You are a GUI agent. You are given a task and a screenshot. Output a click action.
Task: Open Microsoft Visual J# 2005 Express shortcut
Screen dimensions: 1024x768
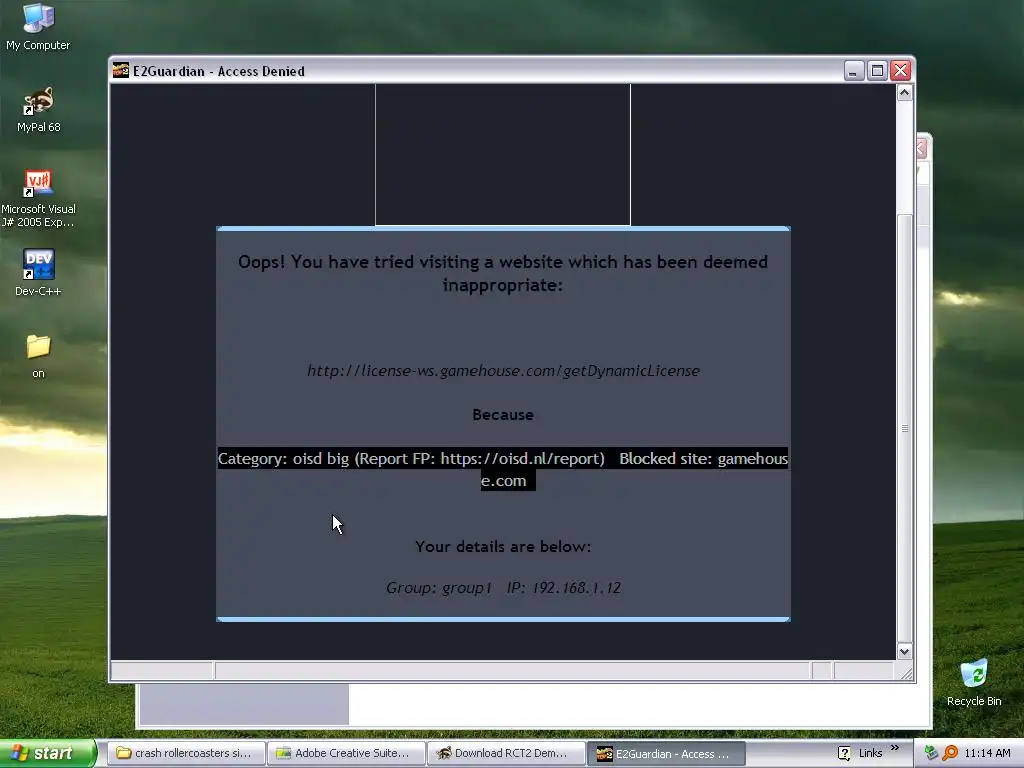tap(38, 199)
